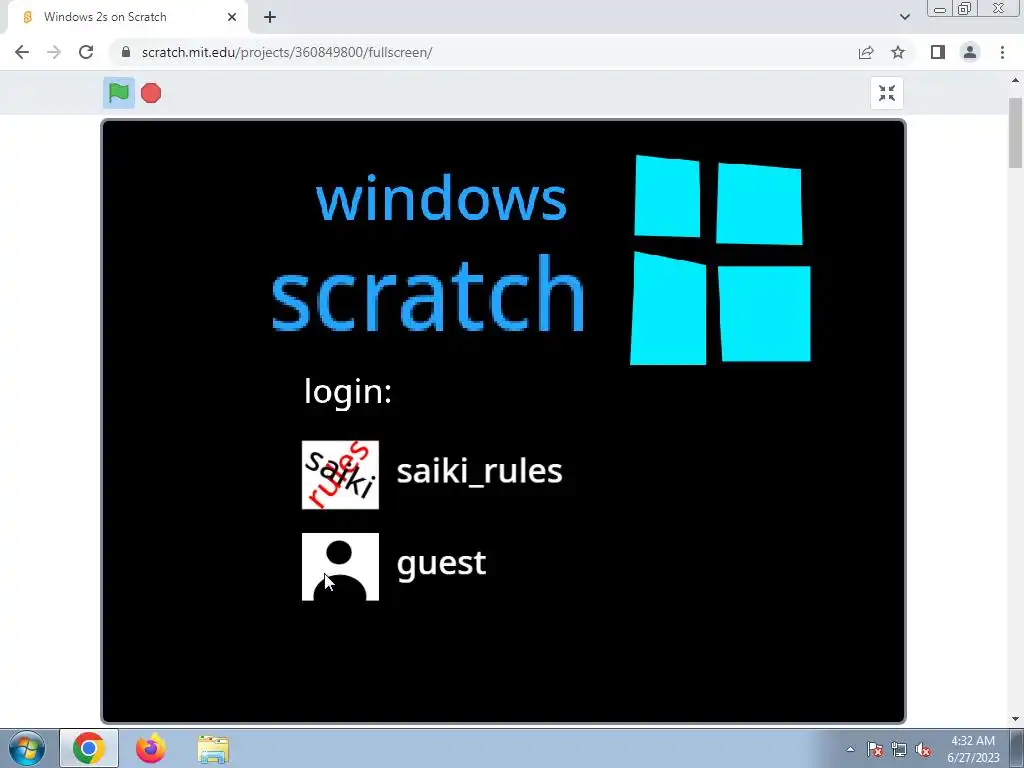Log in as saiki_rules username text

point(479,471)
